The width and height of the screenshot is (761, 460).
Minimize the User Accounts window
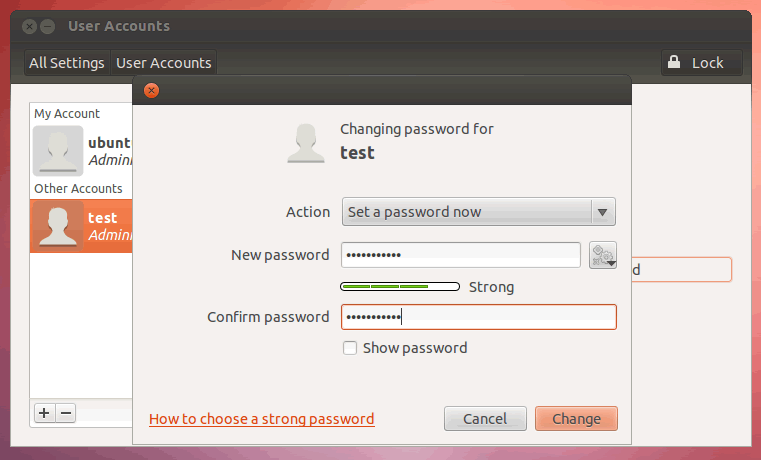47,26
